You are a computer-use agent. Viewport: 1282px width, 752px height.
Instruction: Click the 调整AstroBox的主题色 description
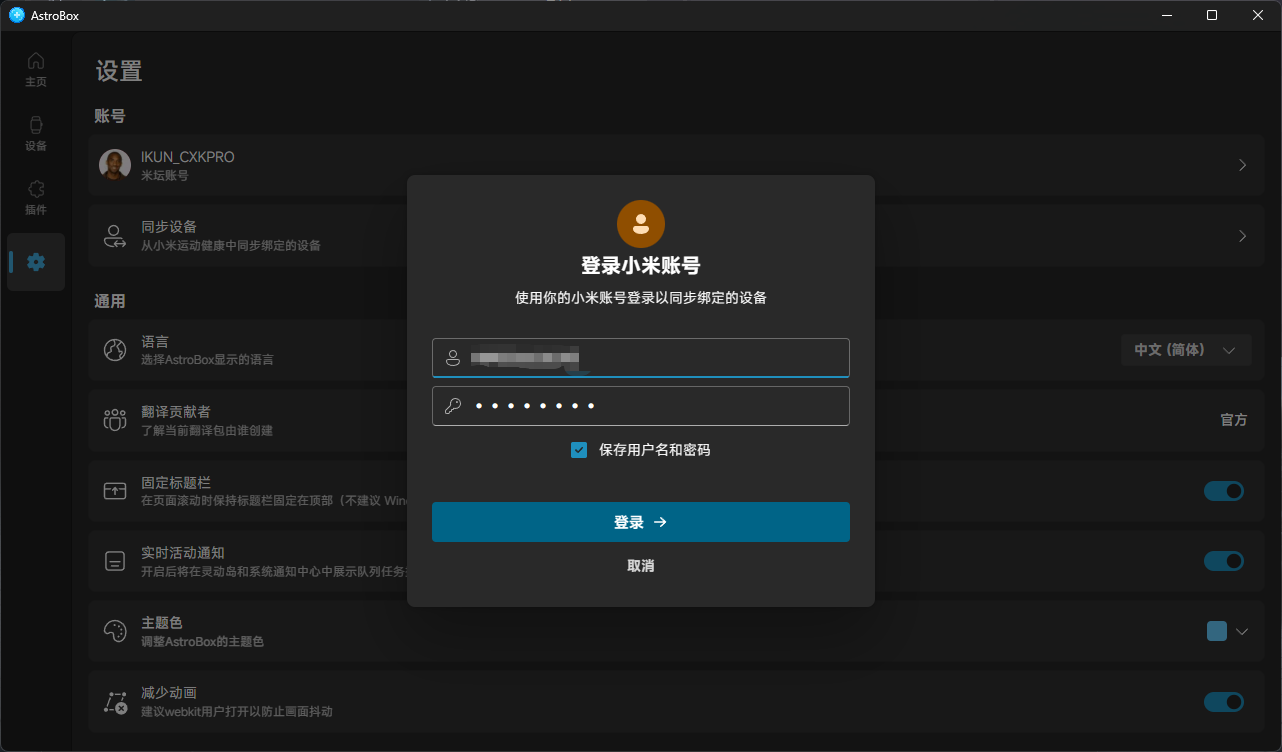(x=202, y=641)
